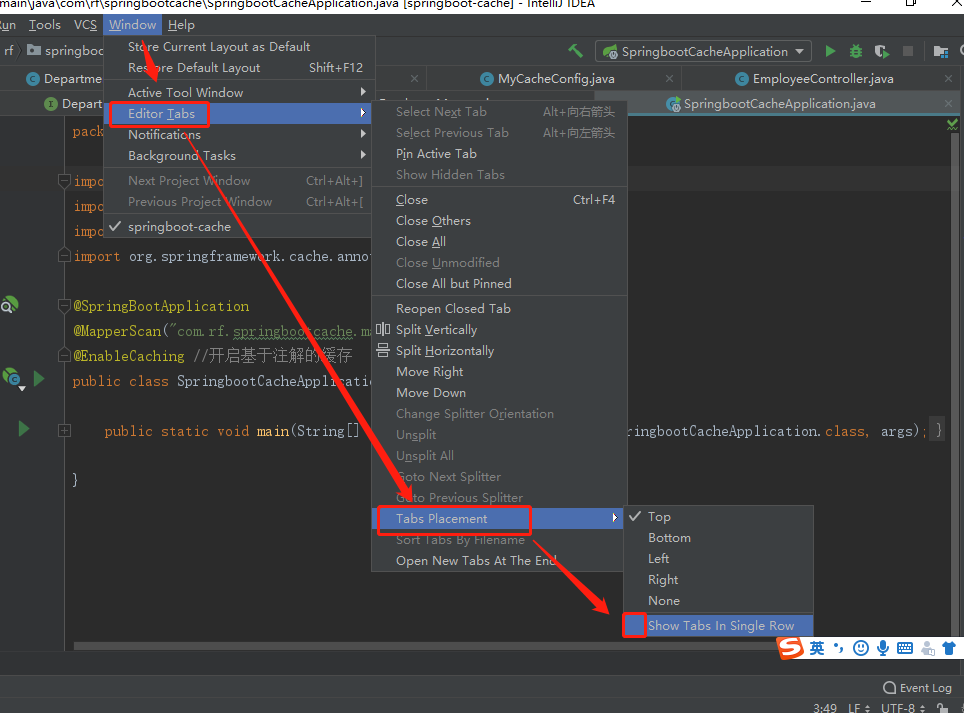Open the VCS menu
The height and width of the screenshot is (713, 964).
(x=85, y=25)
